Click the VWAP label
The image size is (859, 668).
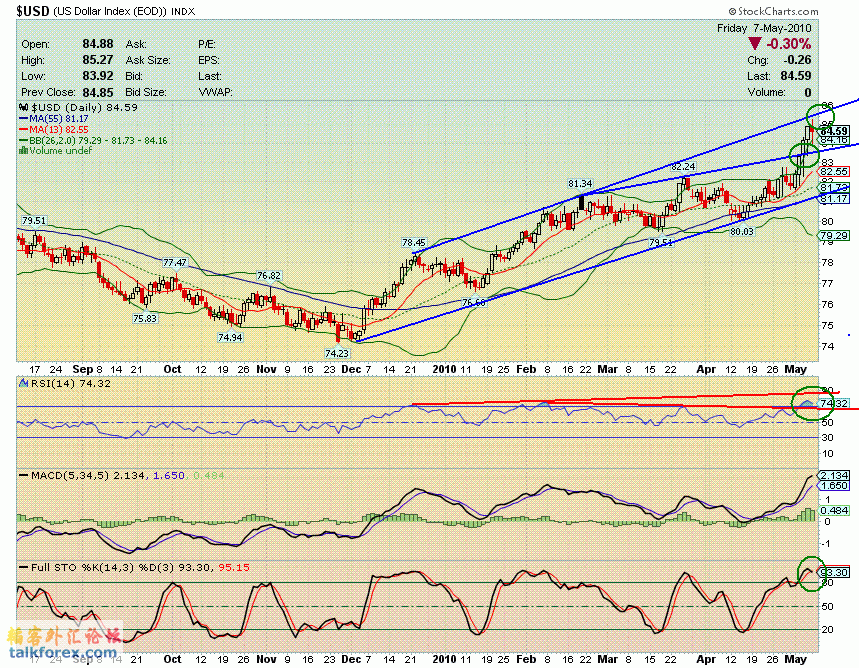pos(215,92)
